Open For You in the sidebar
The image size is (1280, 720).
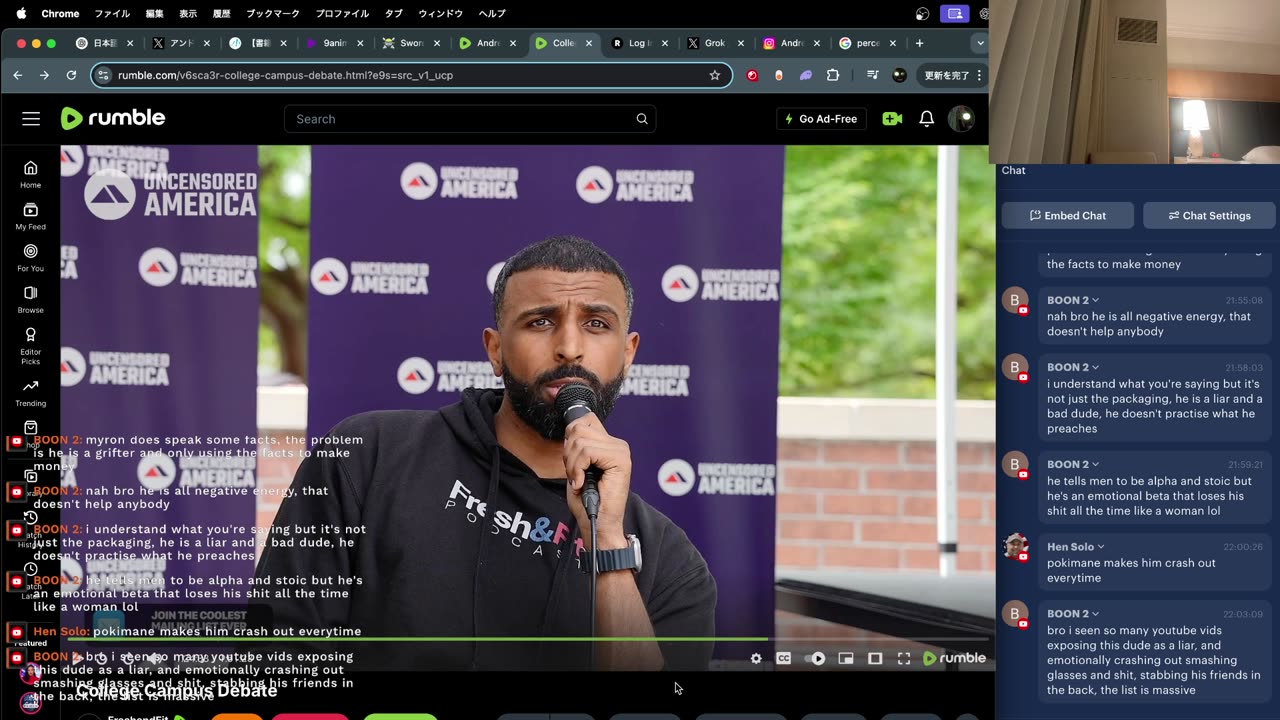31,258
